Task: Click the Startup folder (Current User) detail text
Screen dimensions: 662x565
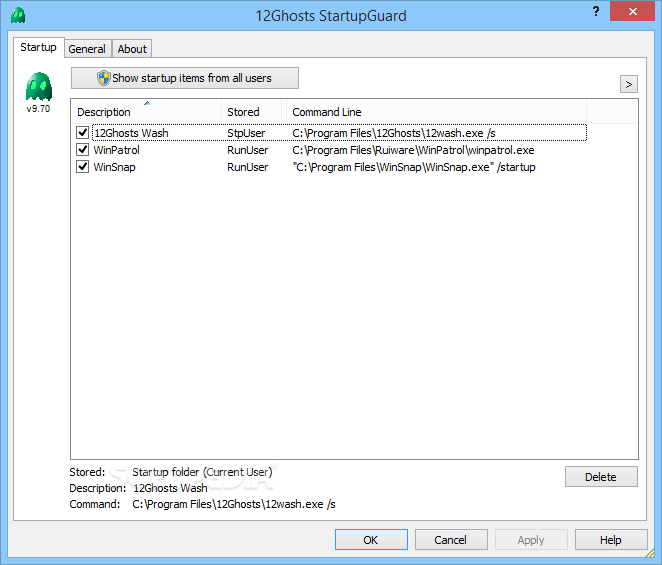Action: tap(202, 472)
